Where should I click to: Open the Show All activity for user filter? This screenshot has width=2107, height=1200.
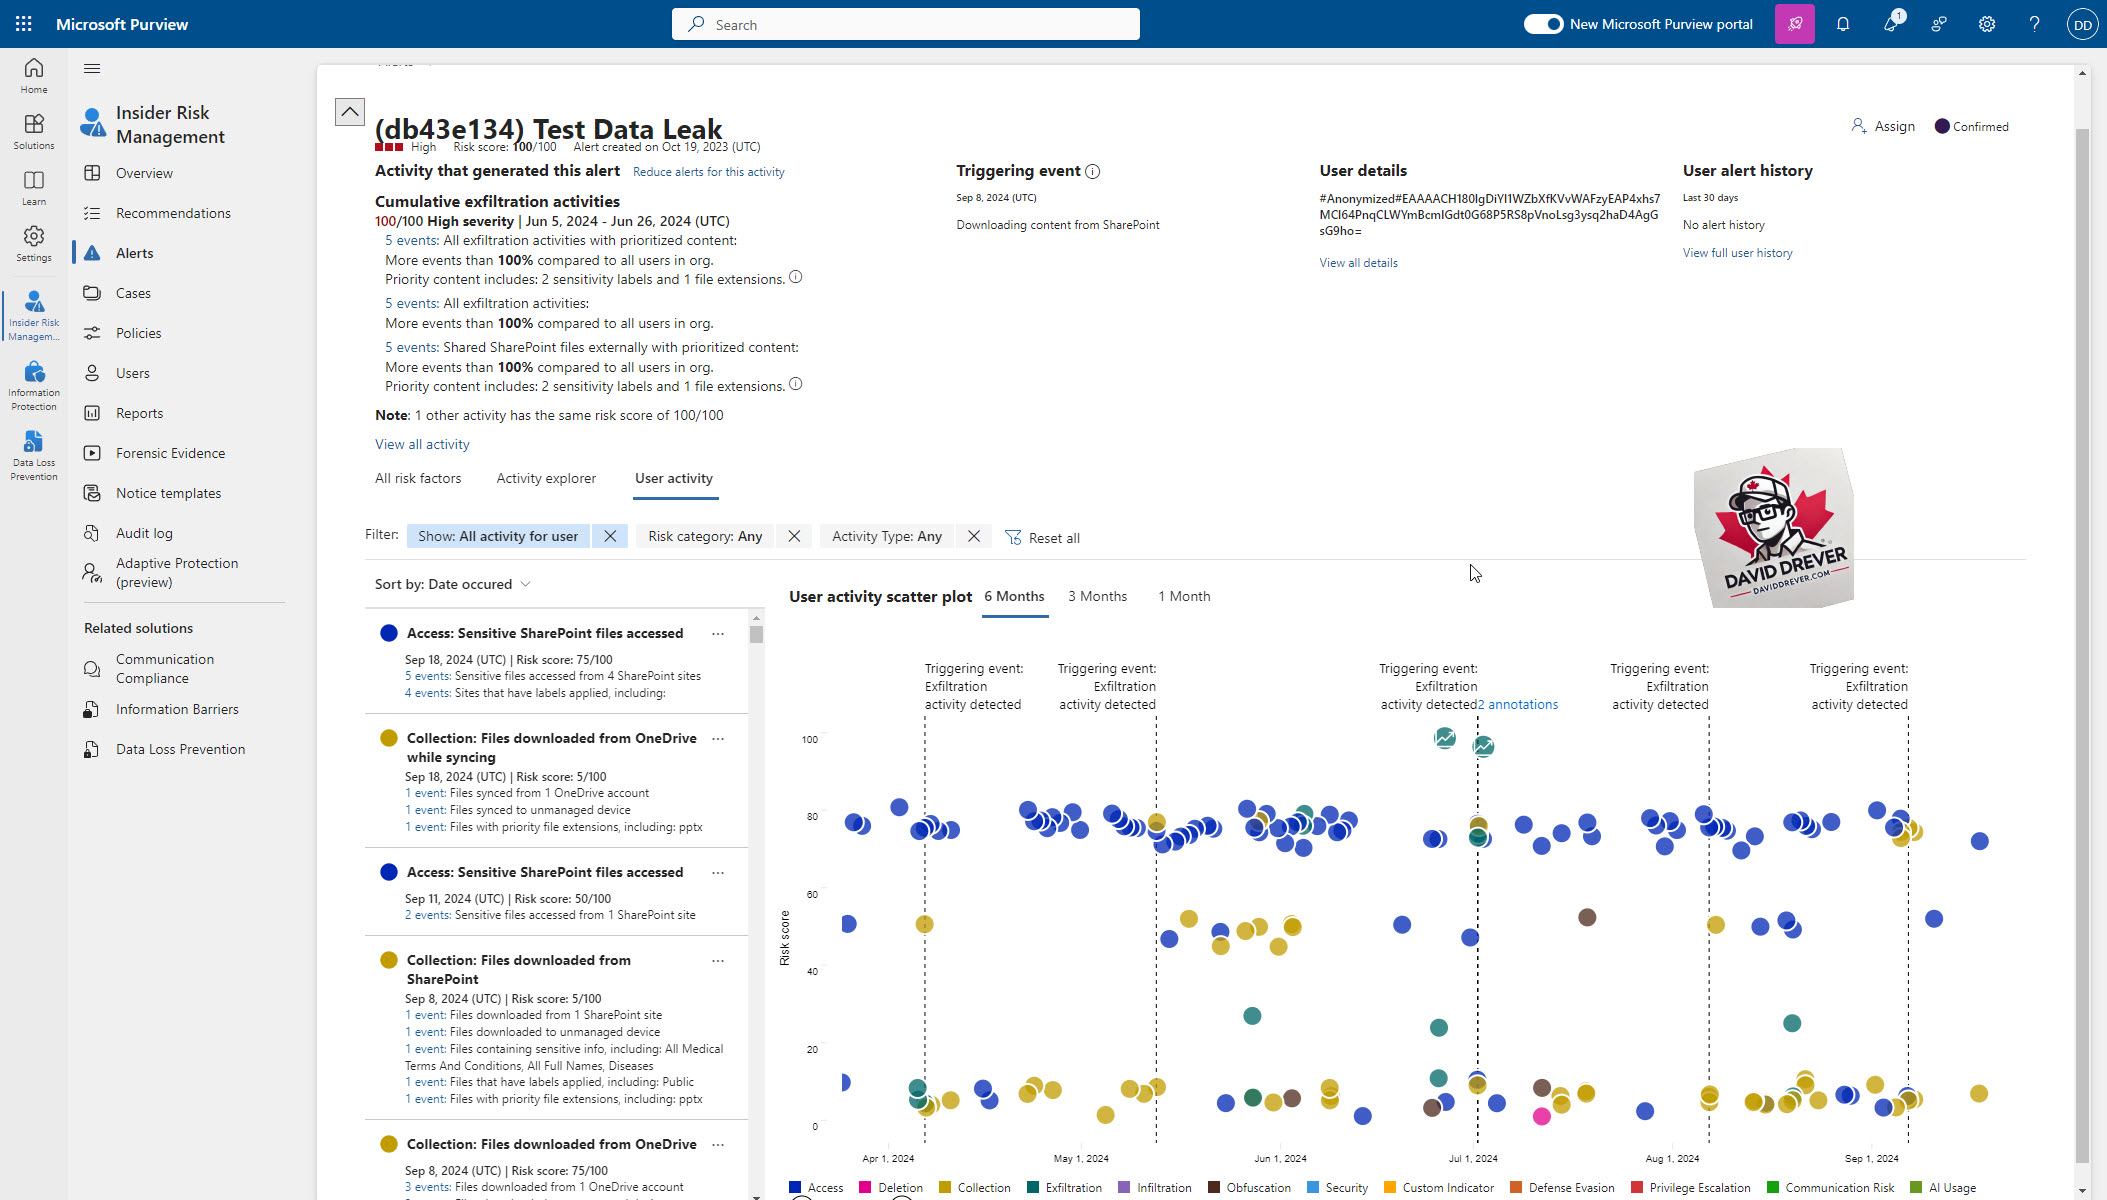[498, 536]
